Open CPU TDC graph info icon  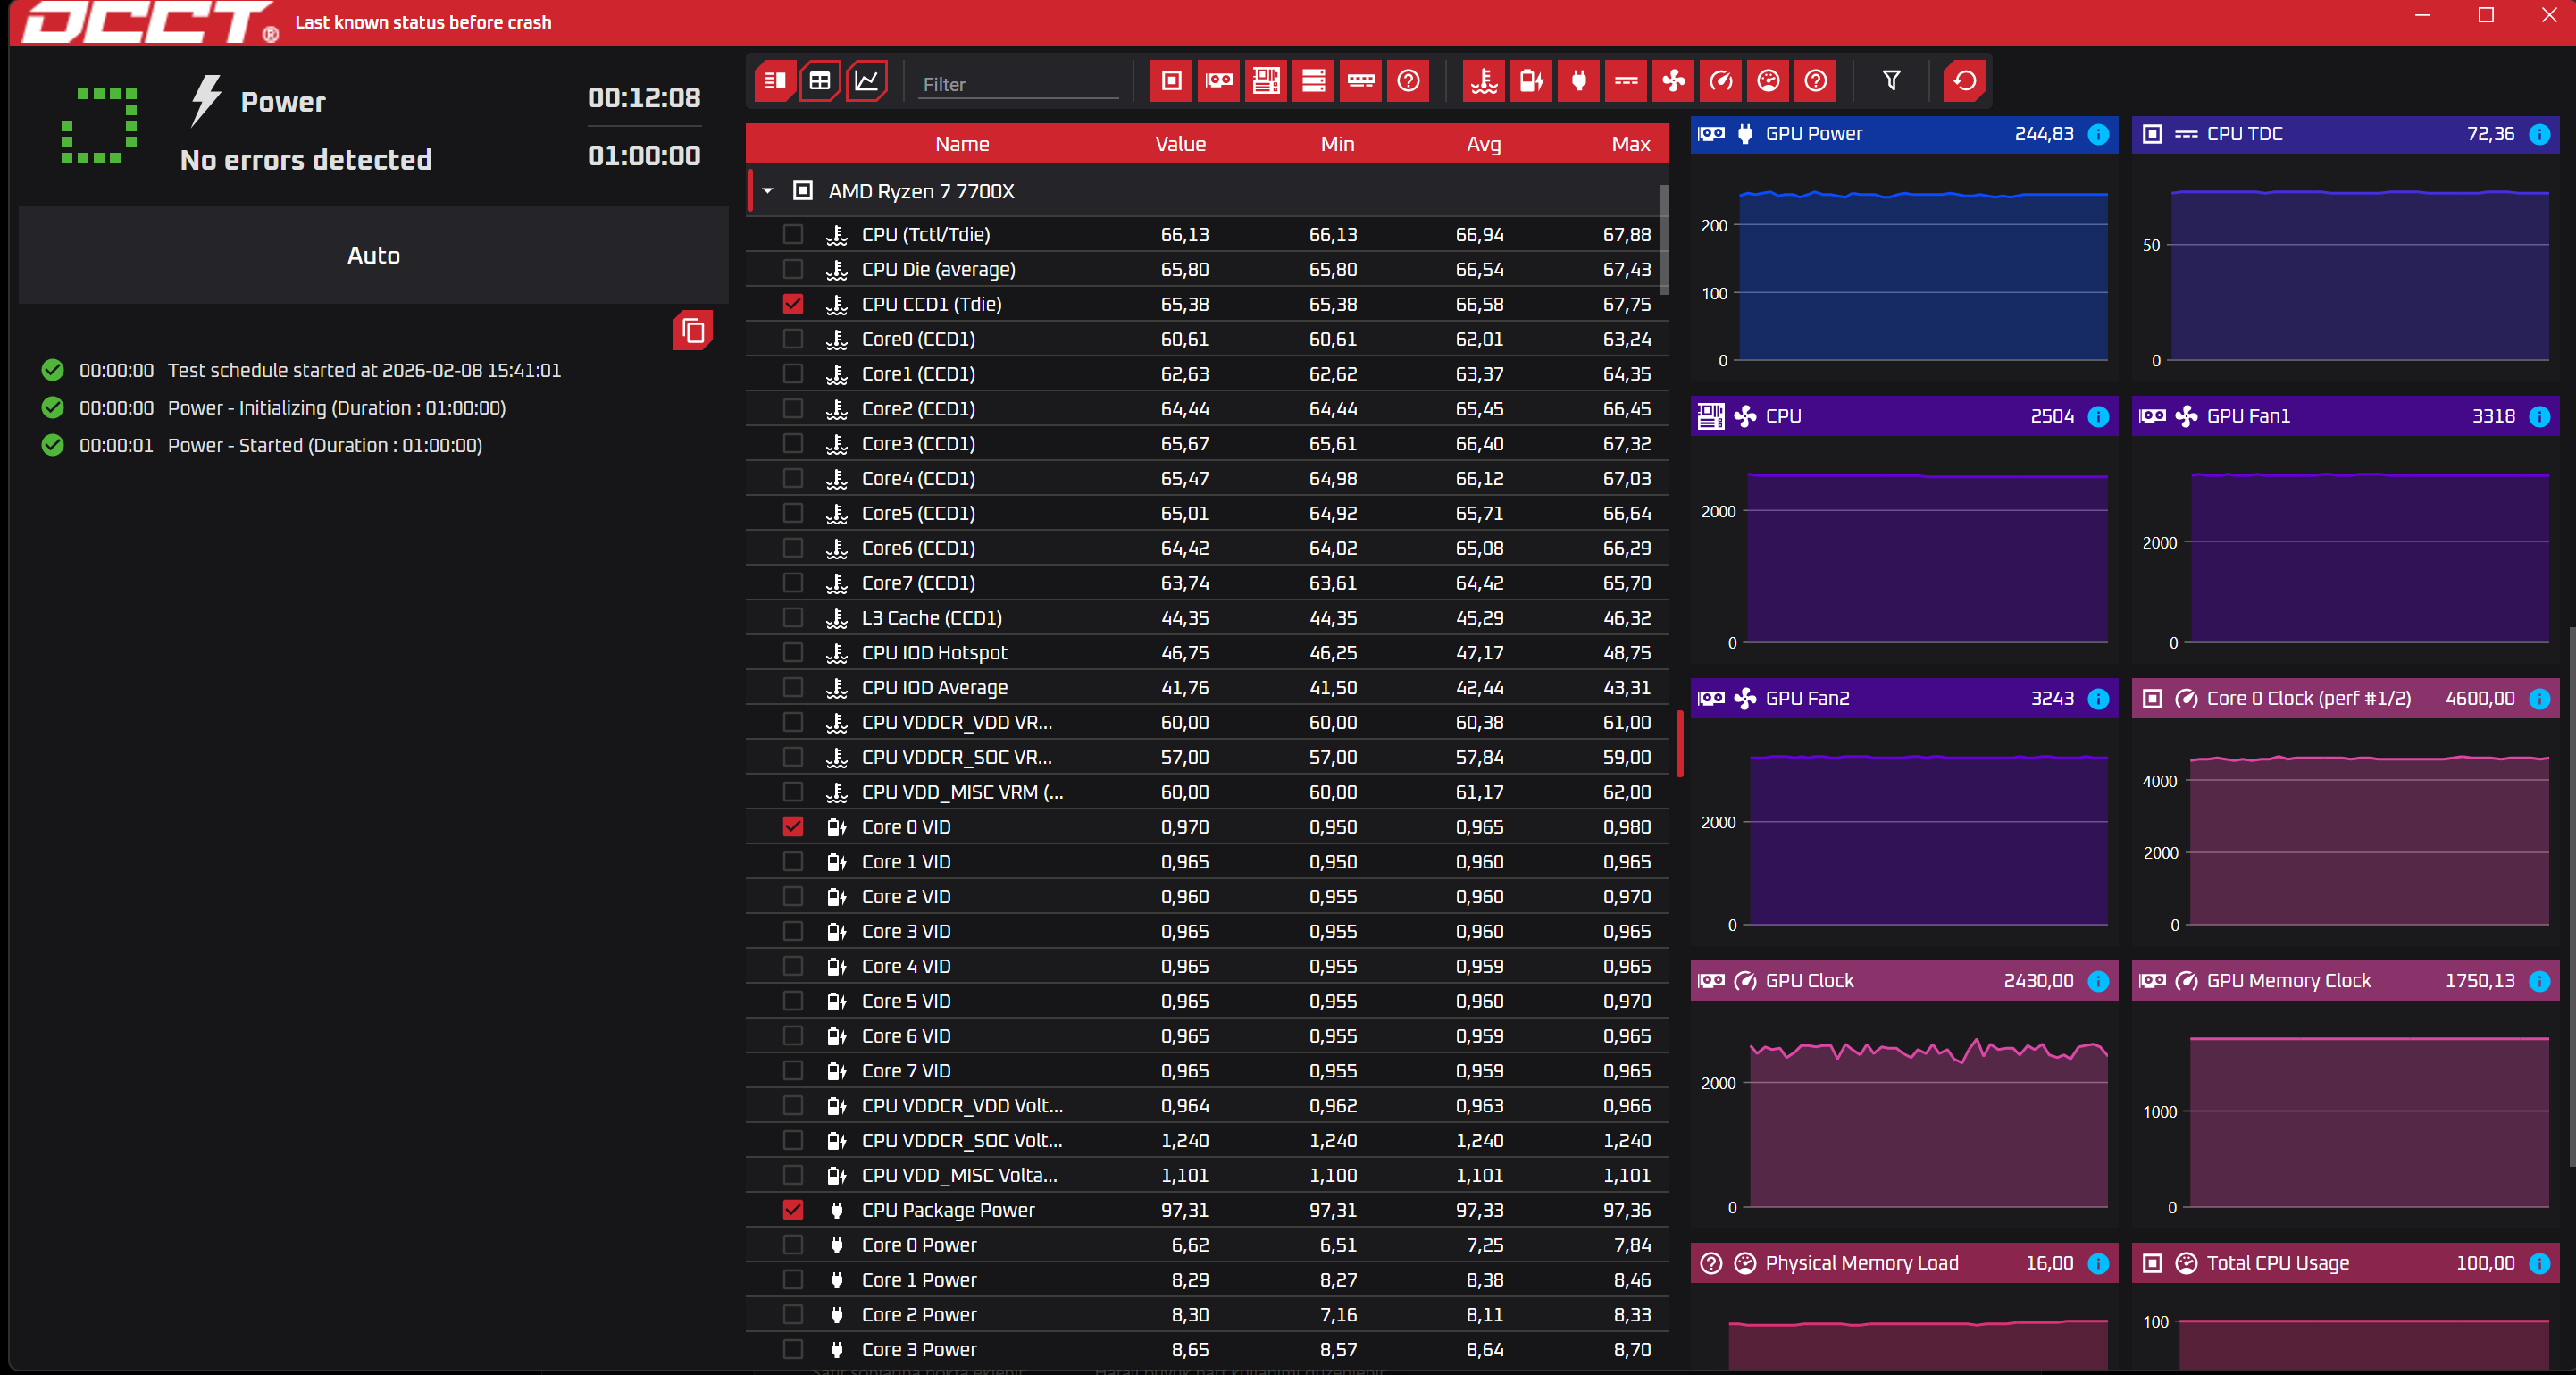tap(2539, 134)
